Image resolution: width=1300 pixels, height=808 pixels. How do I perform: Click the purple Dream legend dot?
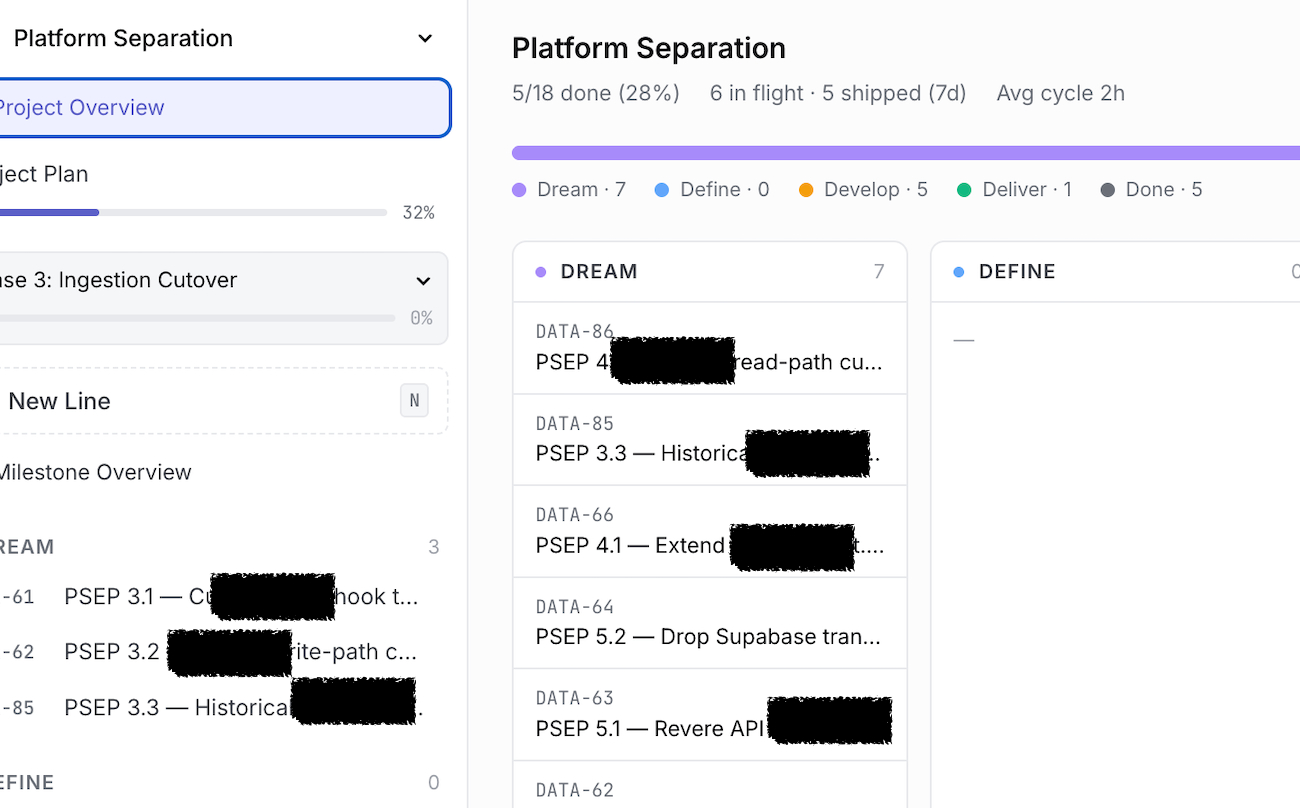pyautogui.click(x=519, y=190)
